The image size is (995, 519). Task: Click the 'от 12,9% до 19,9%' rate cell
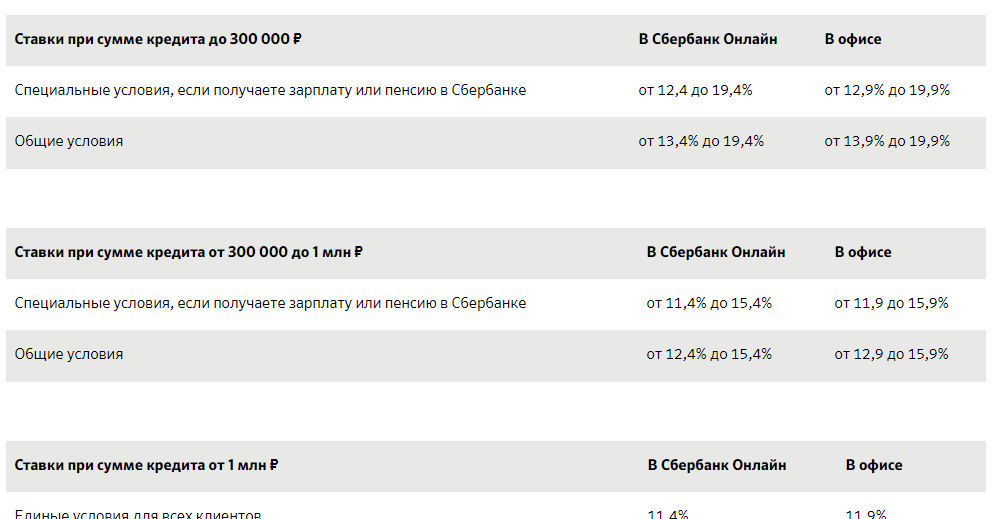[887, 90]
